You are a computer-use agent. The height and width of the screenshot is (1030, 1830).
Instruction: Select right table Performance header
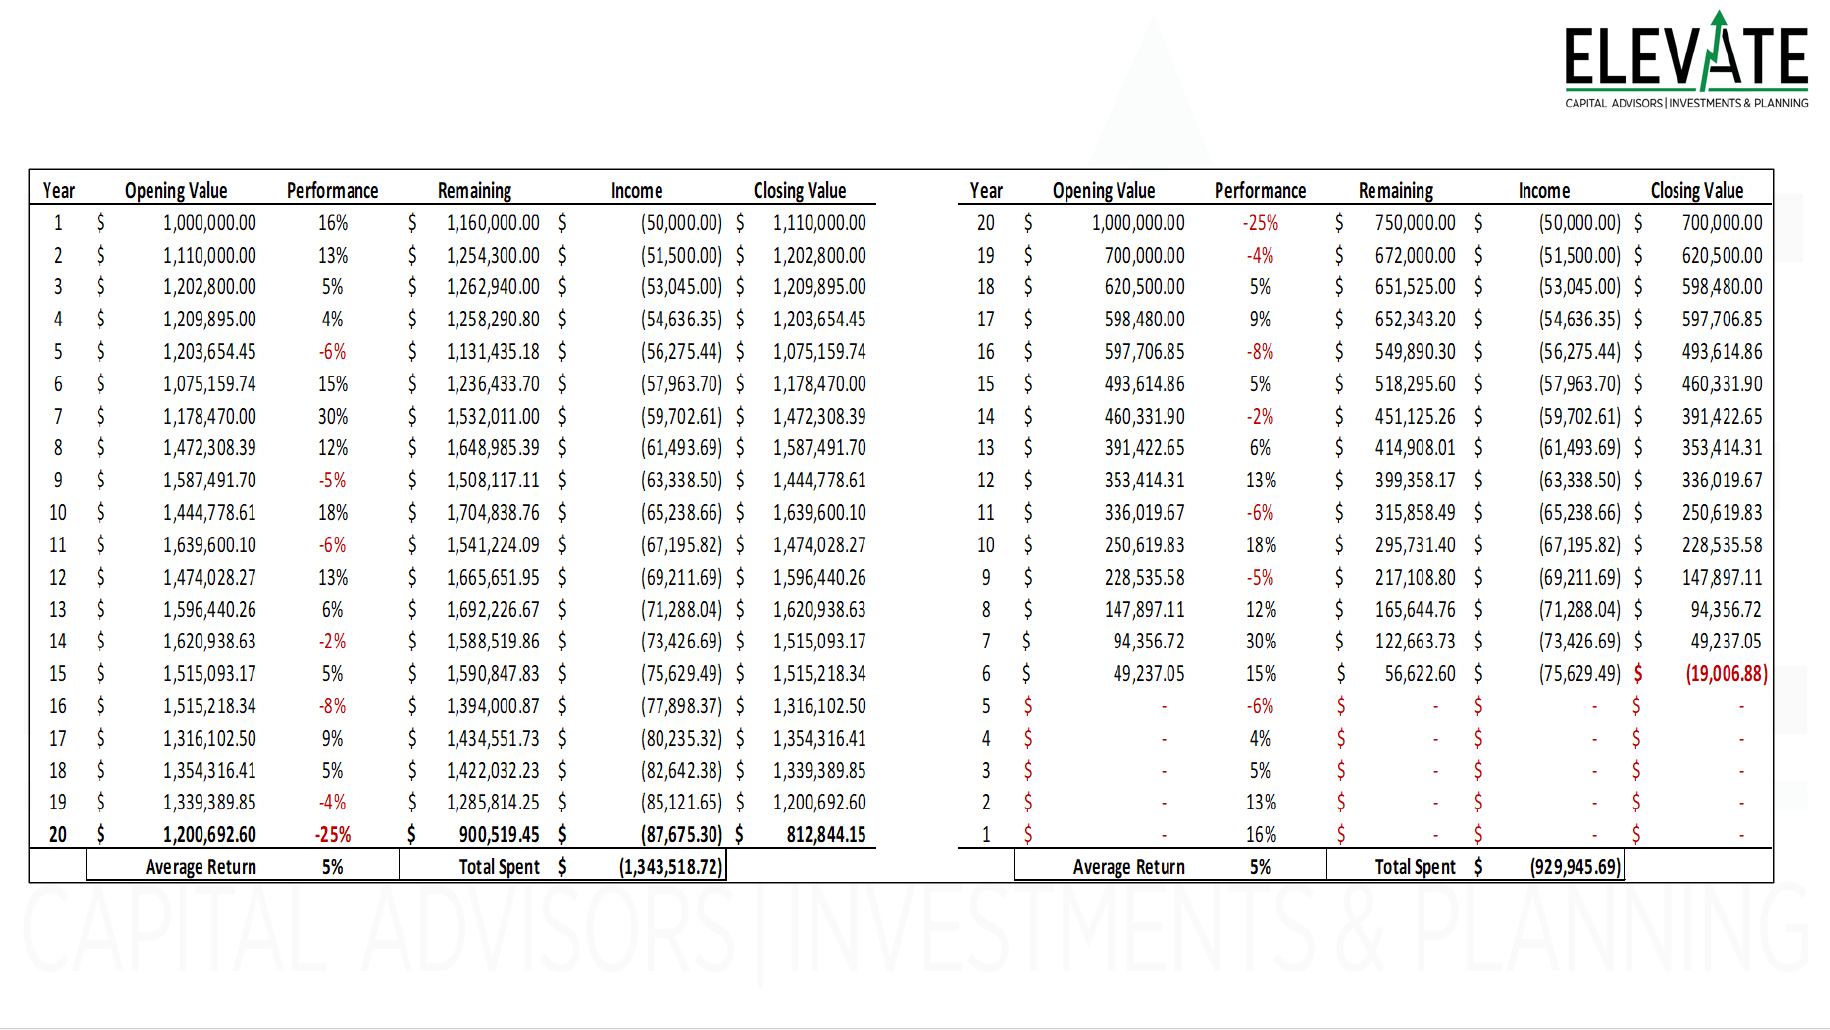(1260, 190)
